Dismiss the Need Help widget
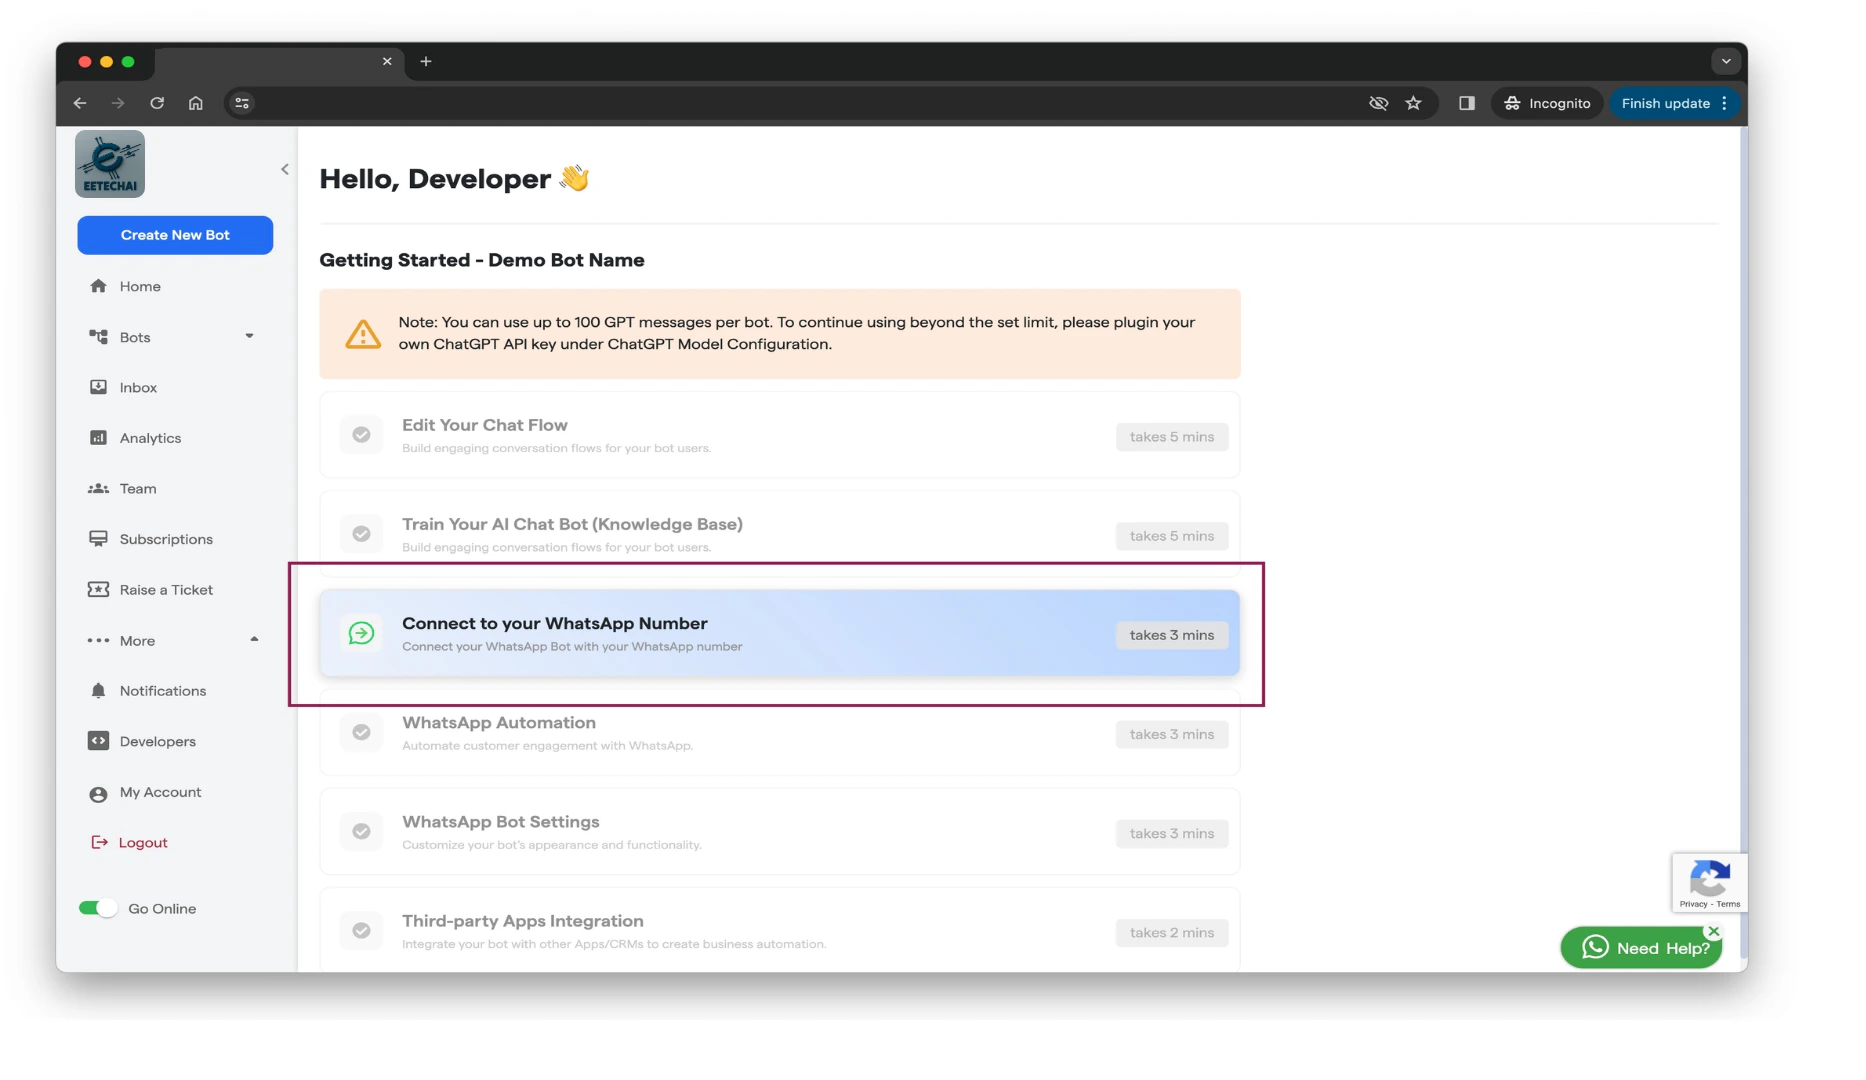This screenshot has height=1080, width=1866. point(1714,931)
